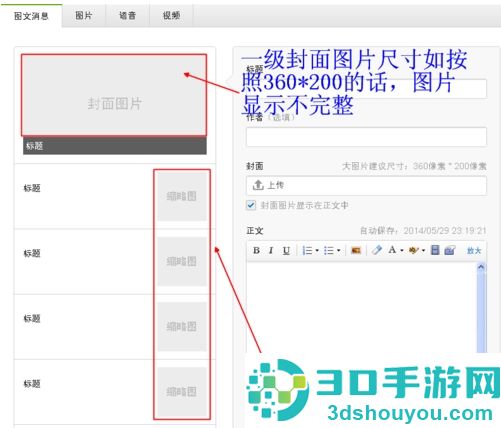Click the second sub-article 标题 text
The width and height of the screenshot is (501, 428).
pyautogui.click(x=32, y=253)
